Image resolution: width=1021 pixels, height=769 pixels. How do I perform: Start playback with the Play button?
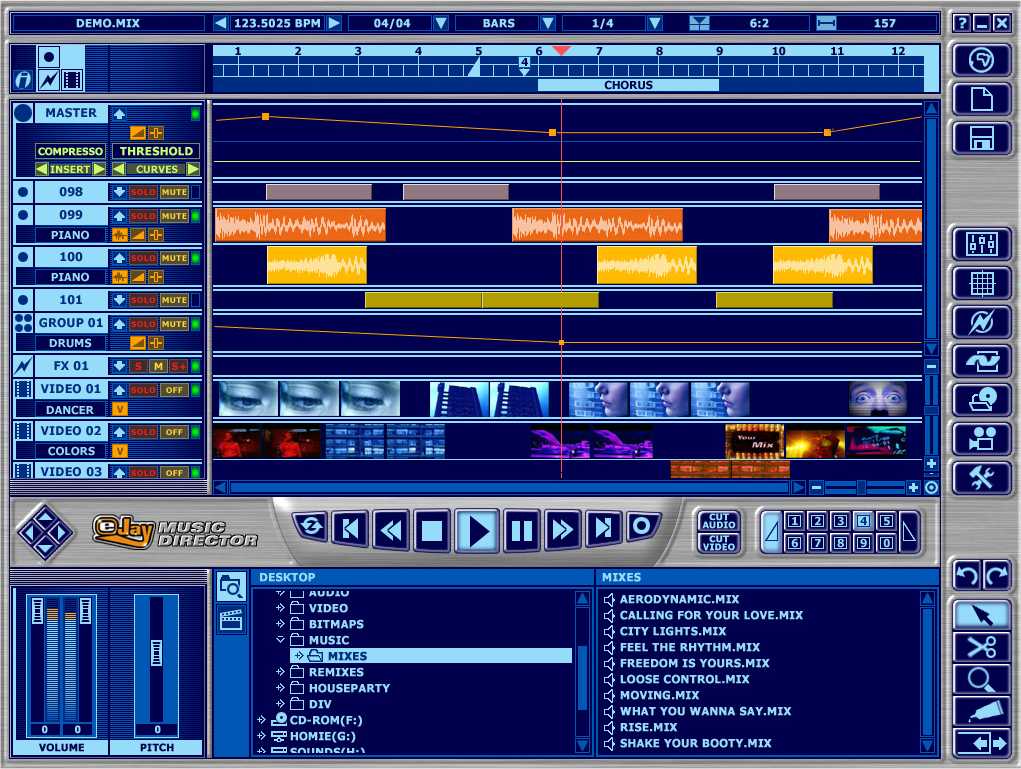coord(477,530)
